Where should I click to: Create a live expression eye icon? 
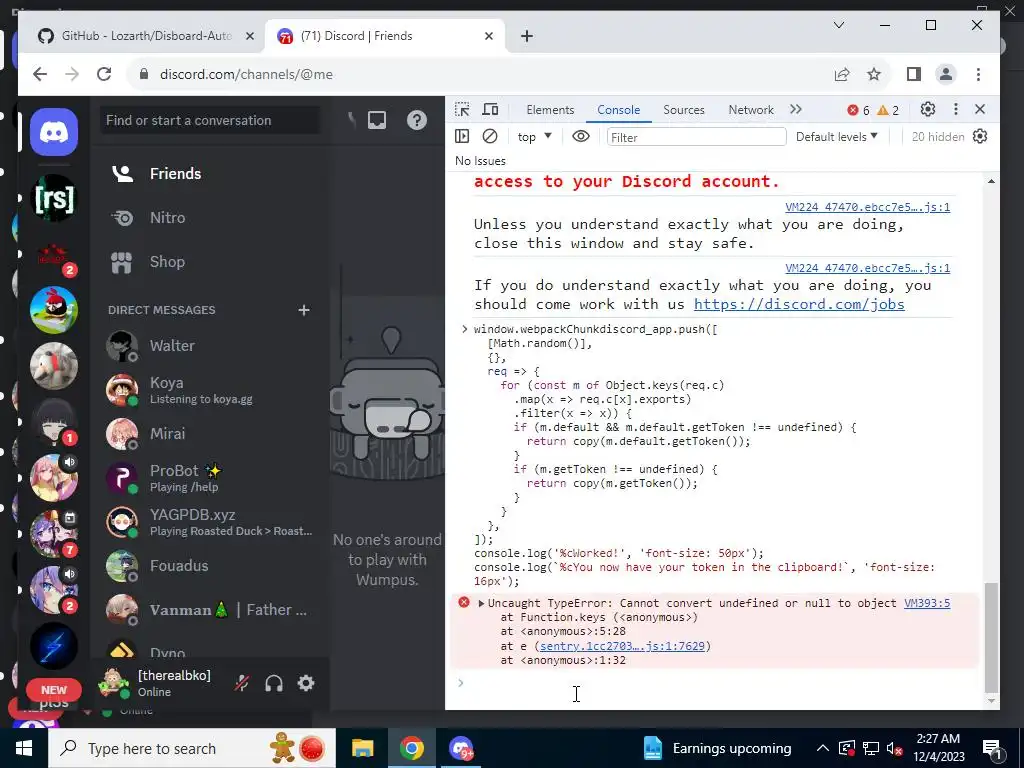coord(581,136)
